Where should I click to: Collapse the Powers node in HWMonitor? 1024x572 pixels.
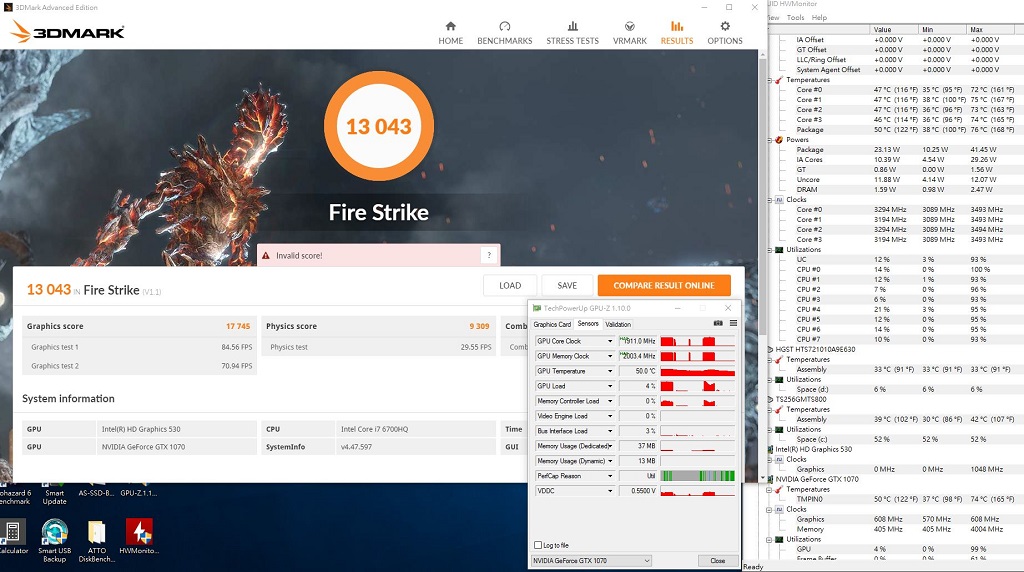770,140
